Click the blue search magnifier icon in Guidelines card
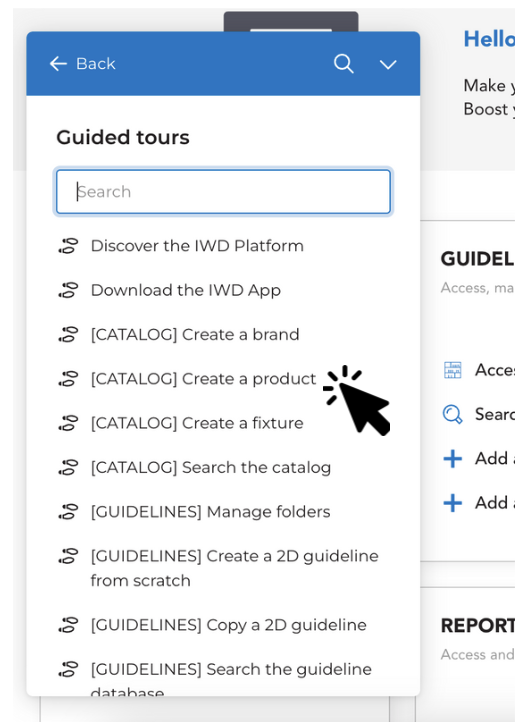The height and width of the screenshot is (724, 522). click(x=452, y=414)
